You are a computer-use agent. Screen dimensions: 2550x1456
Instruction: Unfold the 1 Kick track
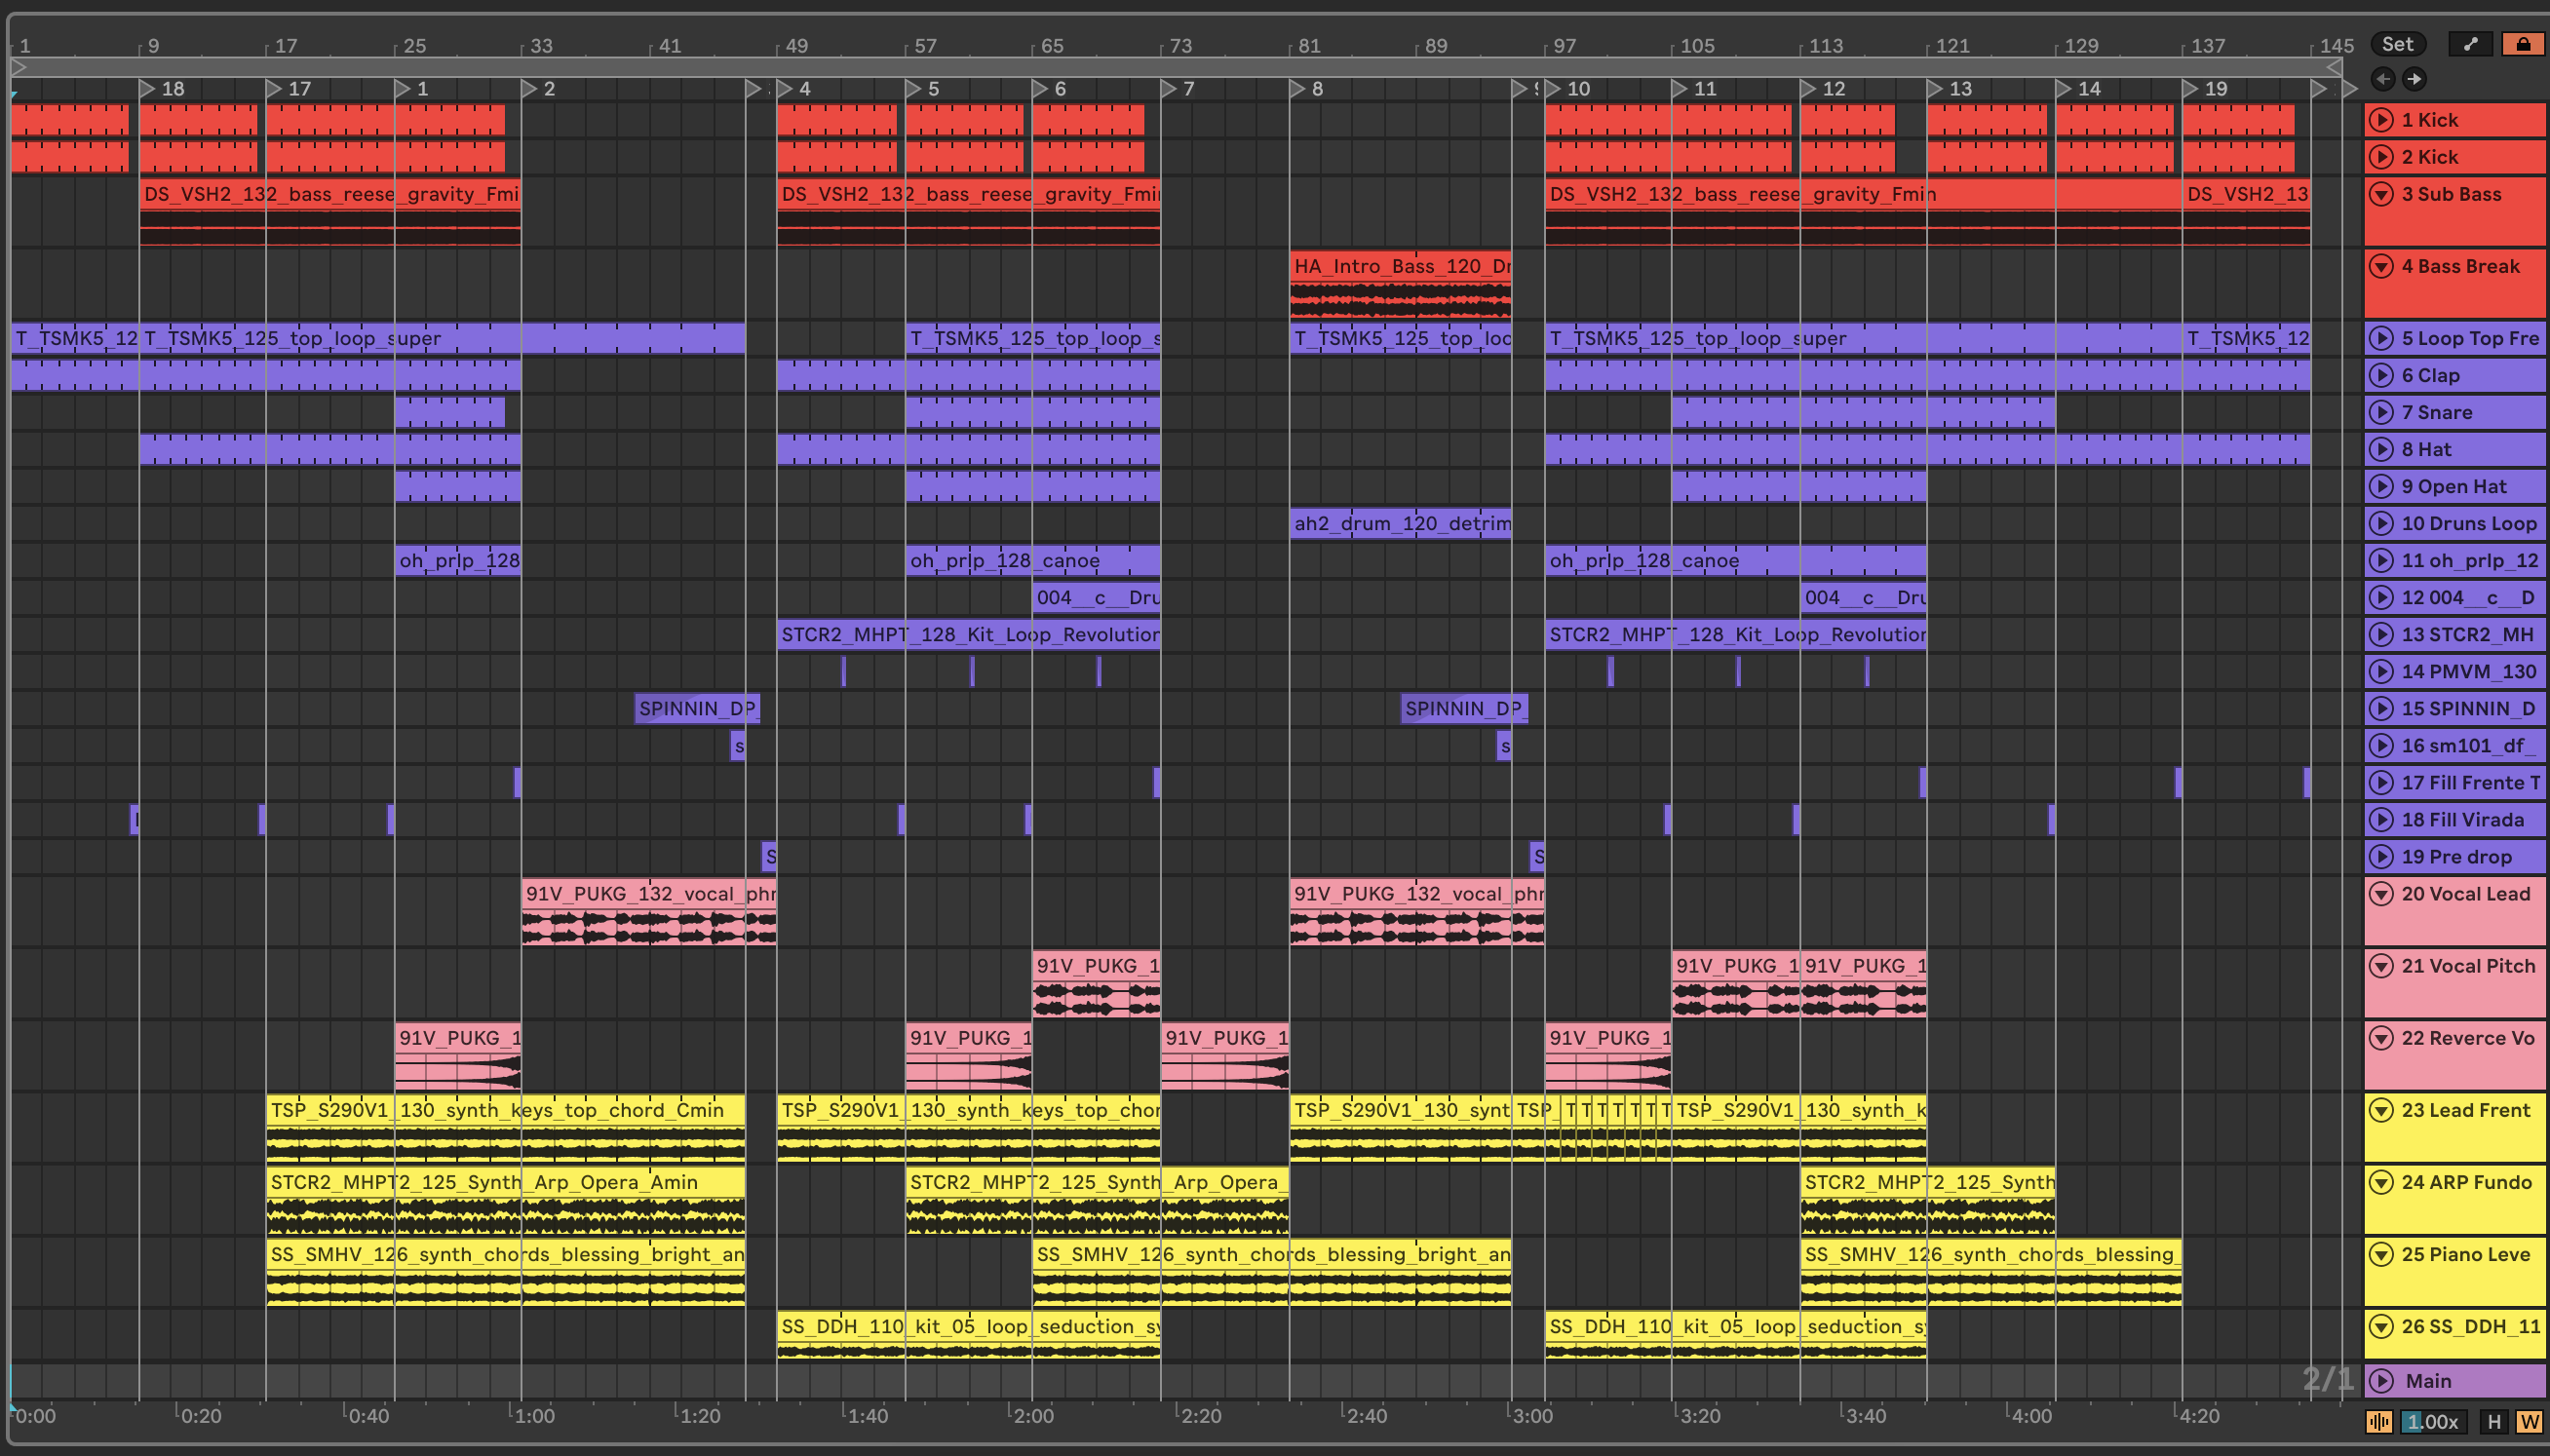tap(2382, 120)
